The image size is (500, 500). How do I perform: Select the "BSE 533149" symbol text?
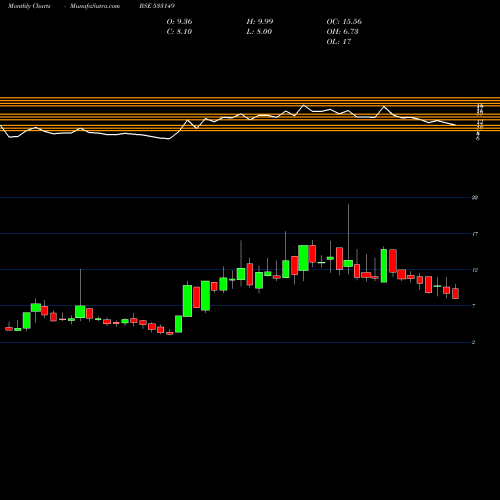(157, 6)
